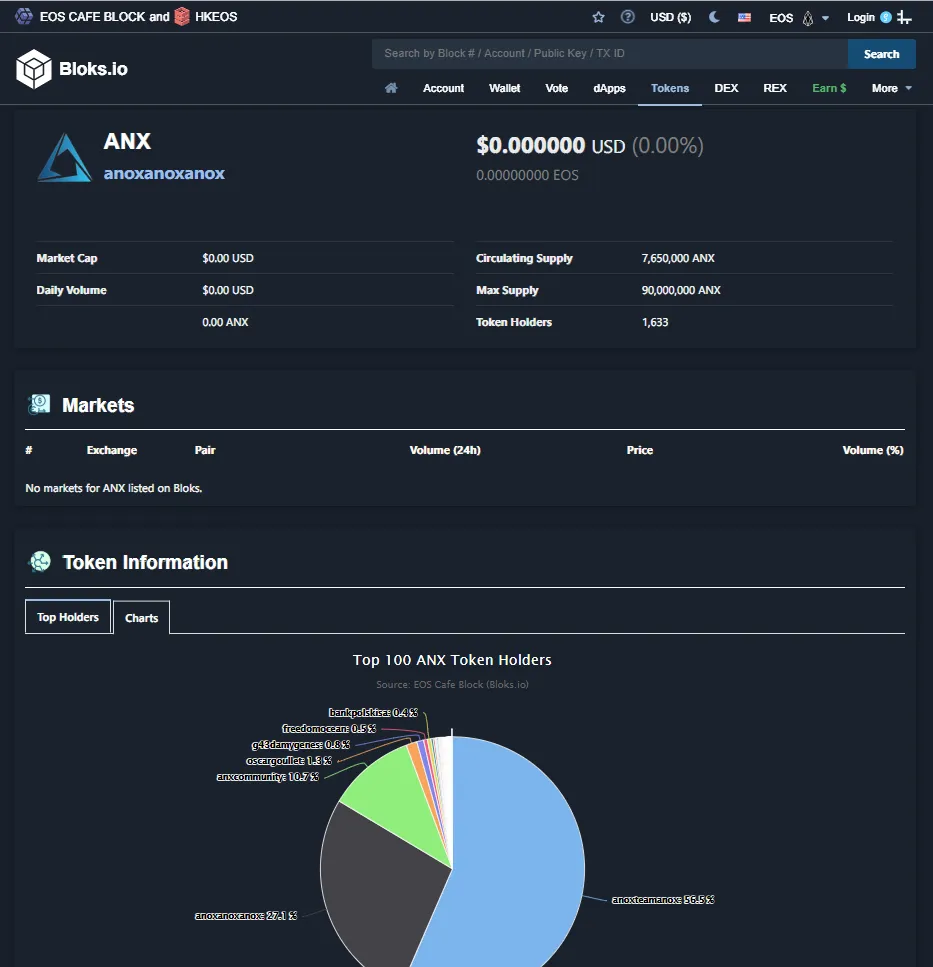Viewport: 933px width, 967px height.
Task: Toggle dark mode moon icon
Action: pyautogui.click(x=714, y=17)
